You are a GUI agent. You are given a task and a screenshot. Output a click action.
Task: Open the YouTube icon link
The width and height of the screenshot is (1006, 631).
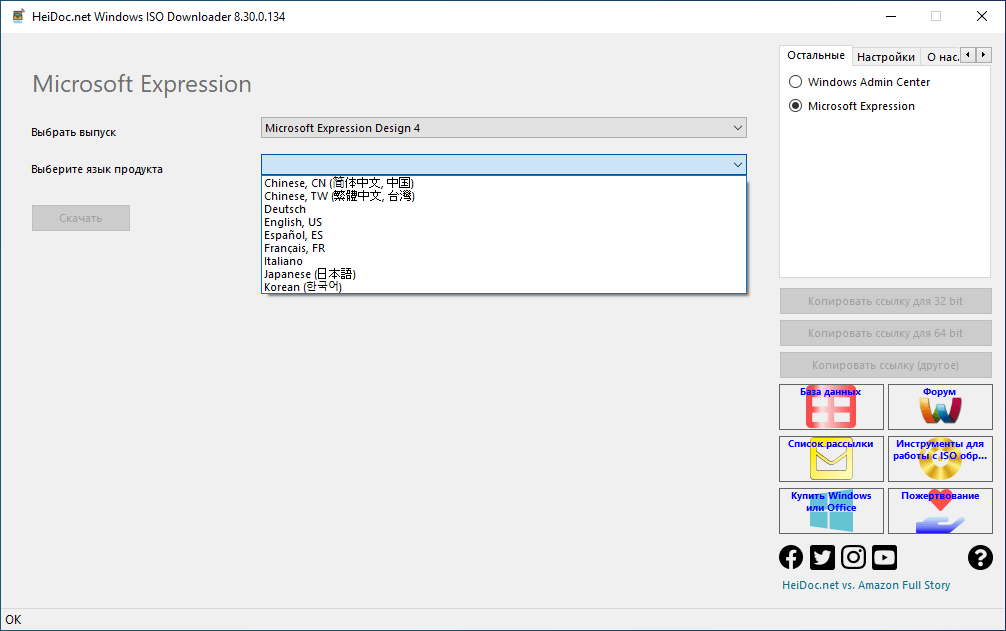(x=884, y=557)
